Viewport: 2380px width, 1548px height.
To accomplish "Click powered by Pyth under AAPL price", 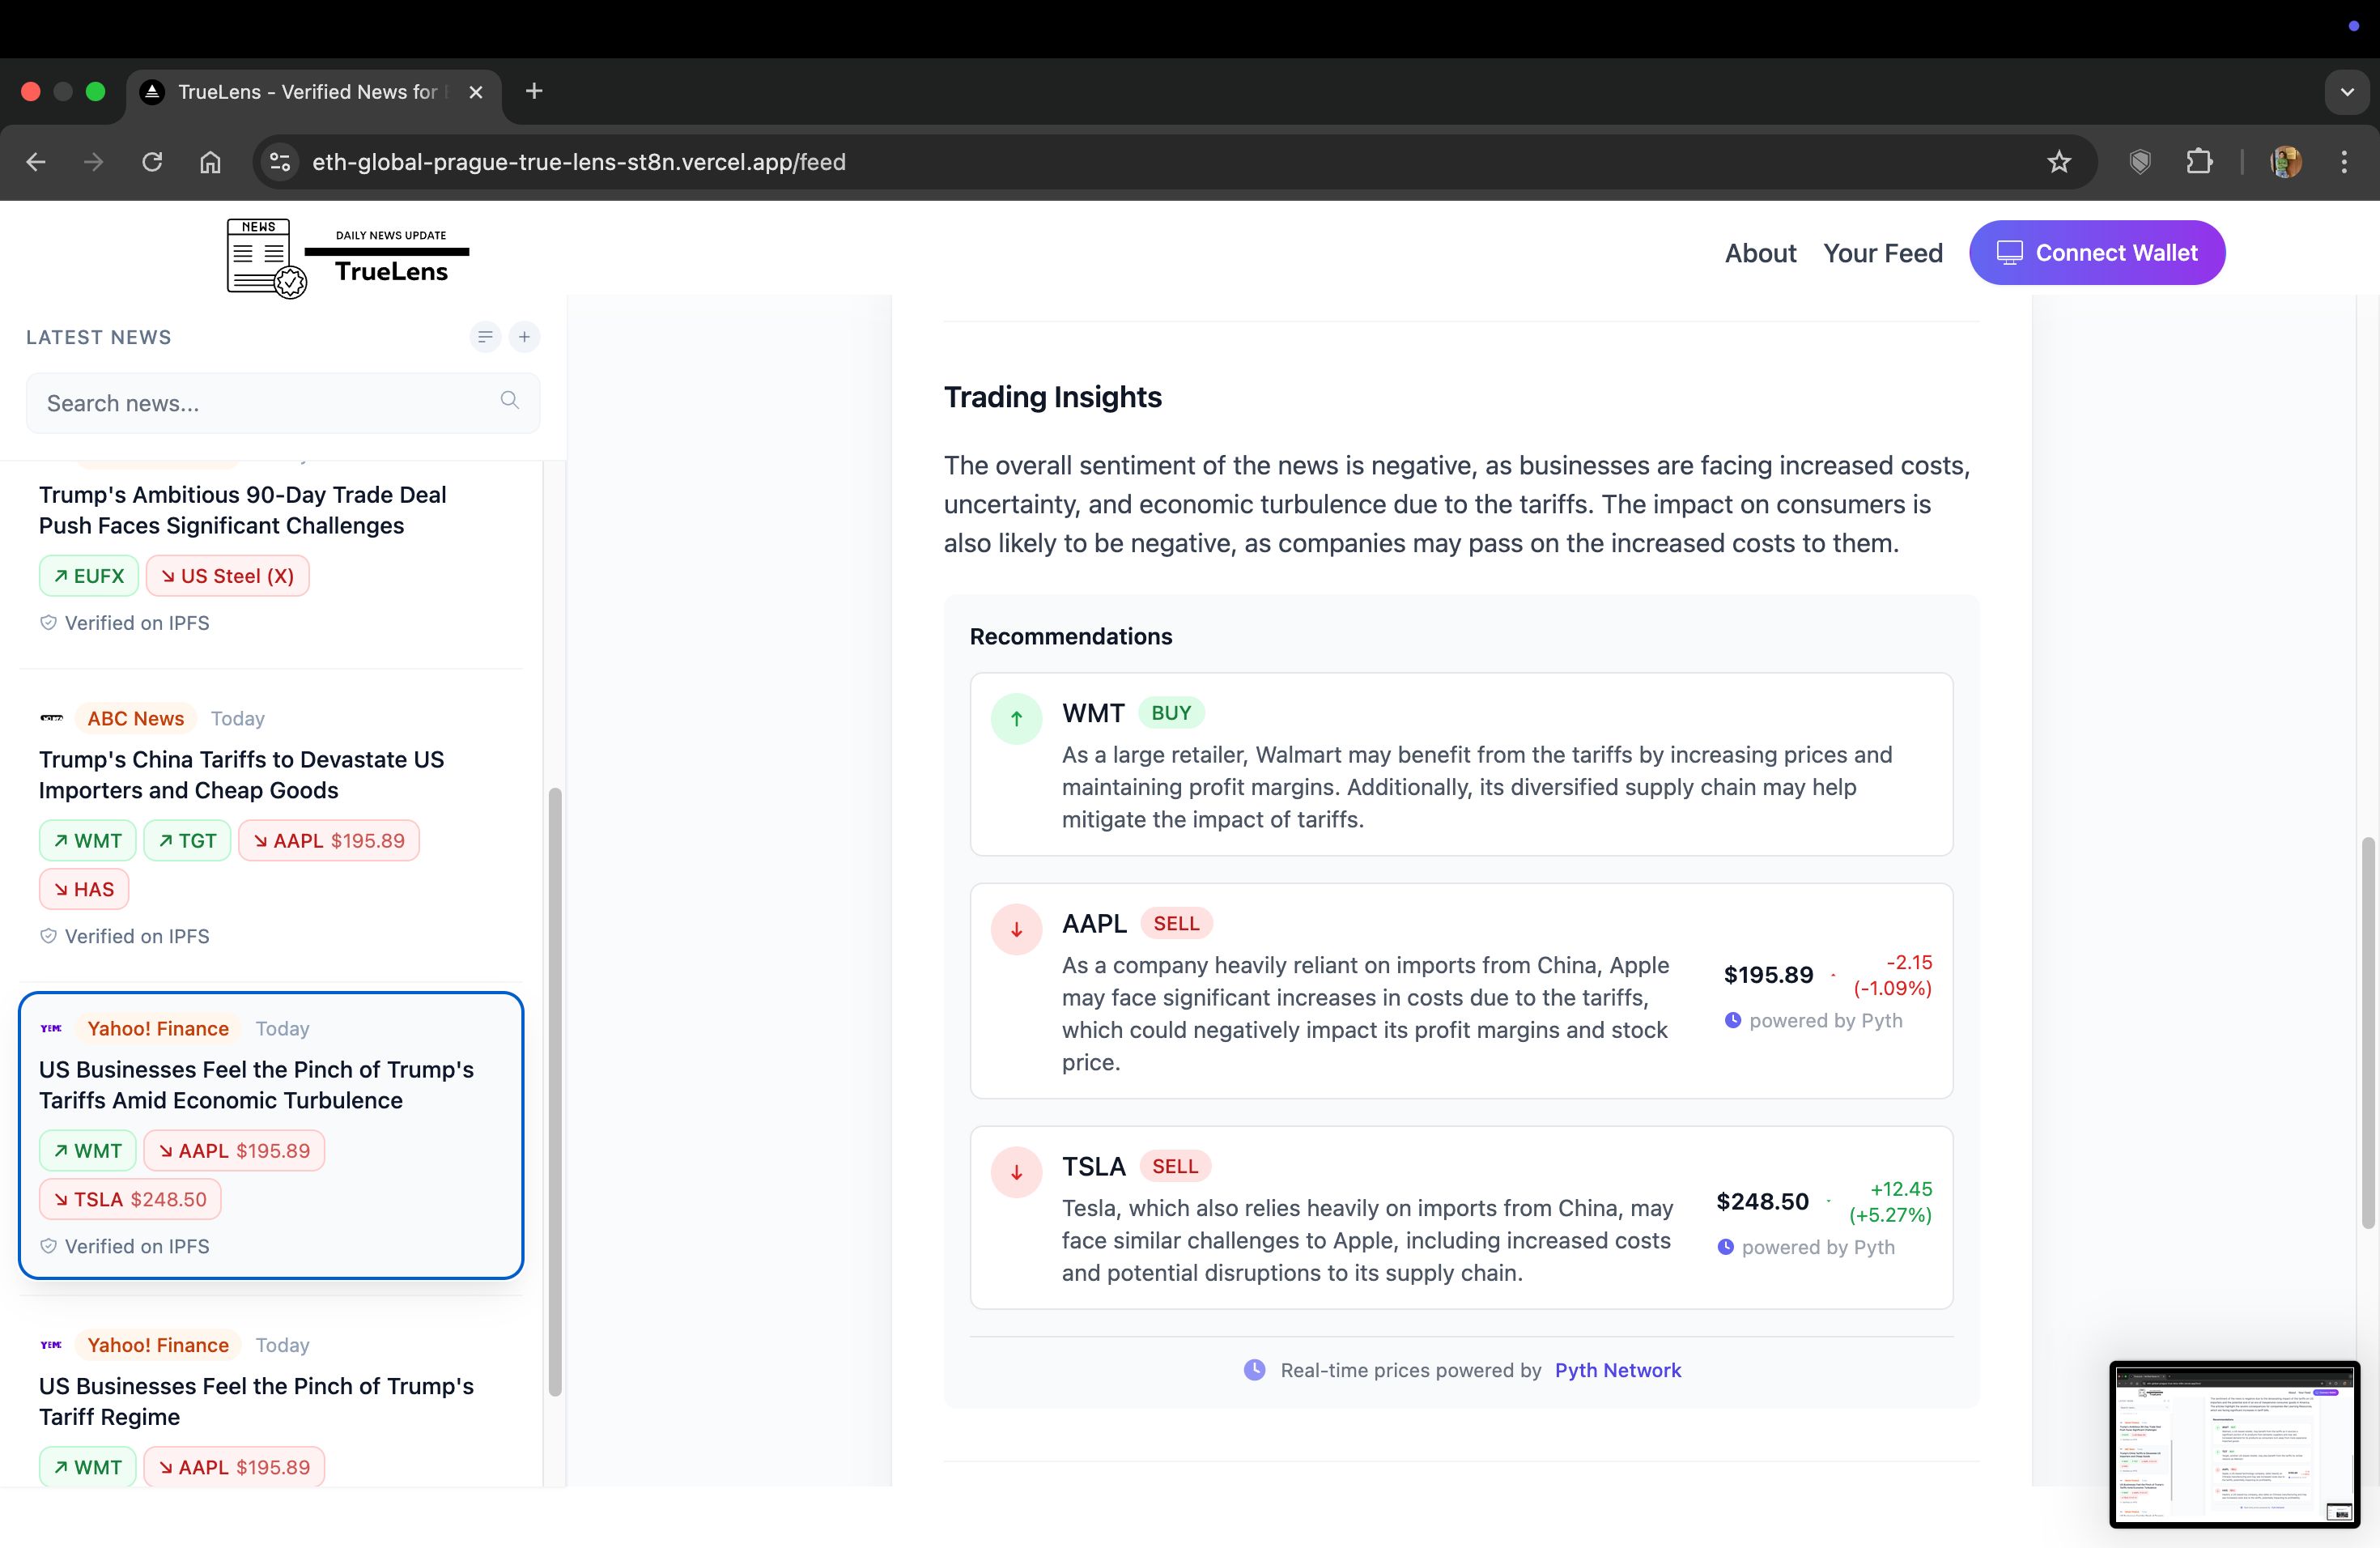I will coord(1813,1020).
